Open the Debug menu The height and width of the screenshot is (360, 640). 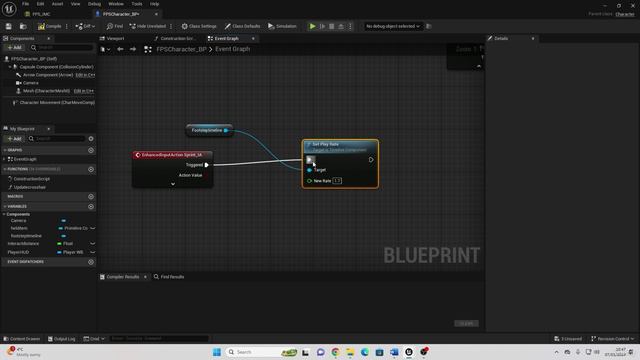(94, 4)
